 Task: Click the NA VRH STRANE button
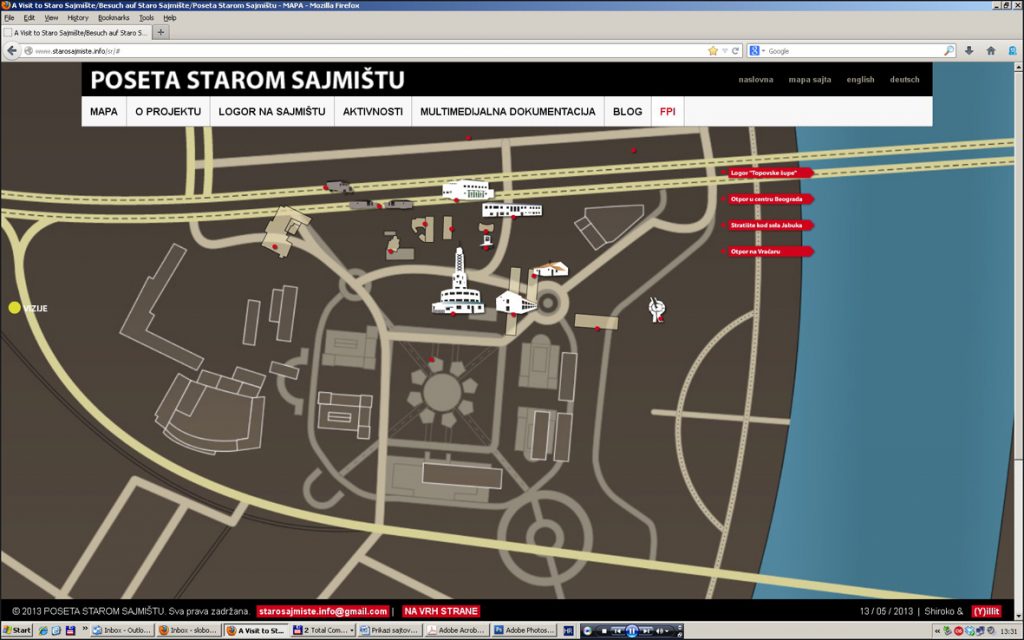coord(441,611)
